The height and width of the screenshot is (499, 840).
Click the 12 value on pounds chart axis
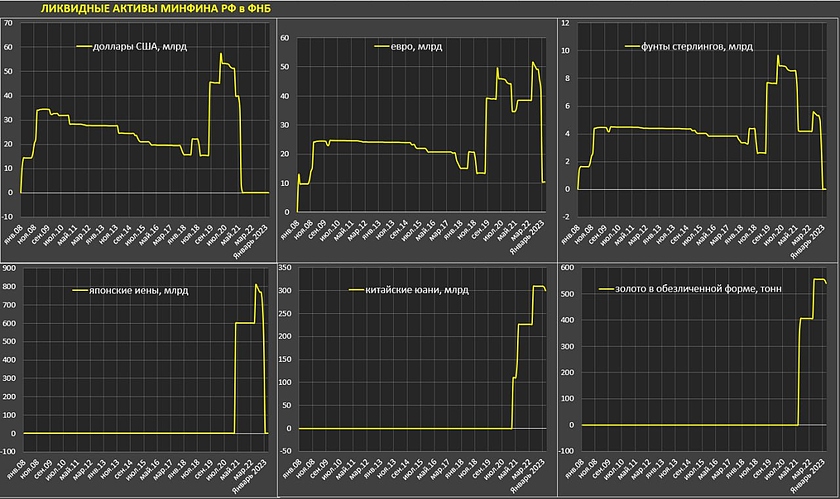click(x=567, y=23)
